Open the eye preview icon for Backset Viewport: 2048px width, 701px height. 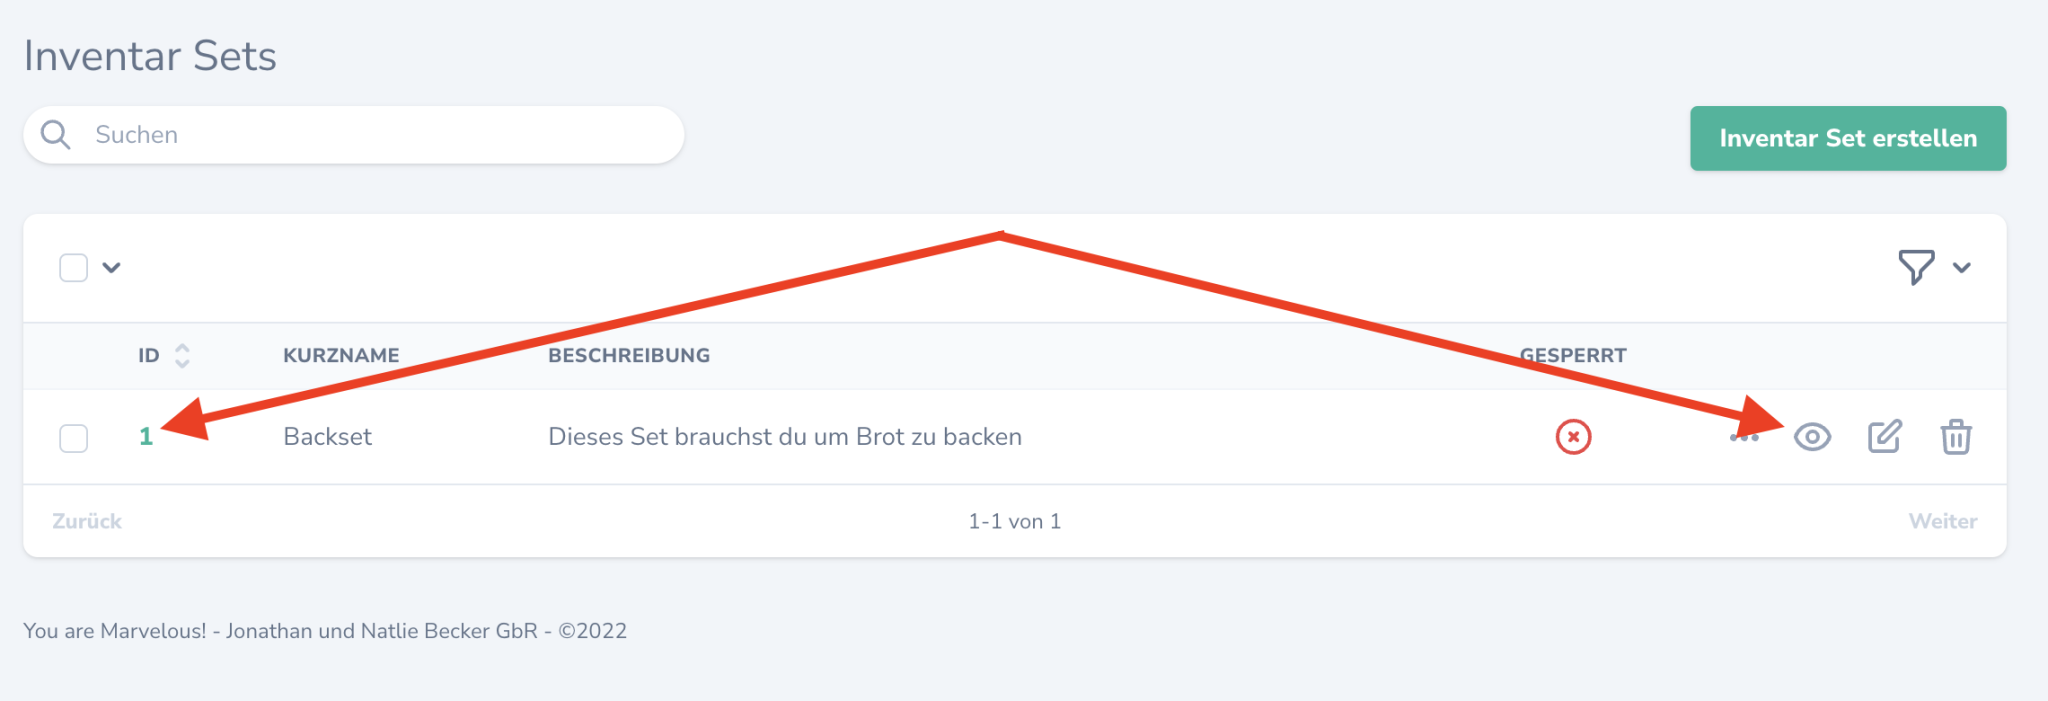click(1813, 437)
